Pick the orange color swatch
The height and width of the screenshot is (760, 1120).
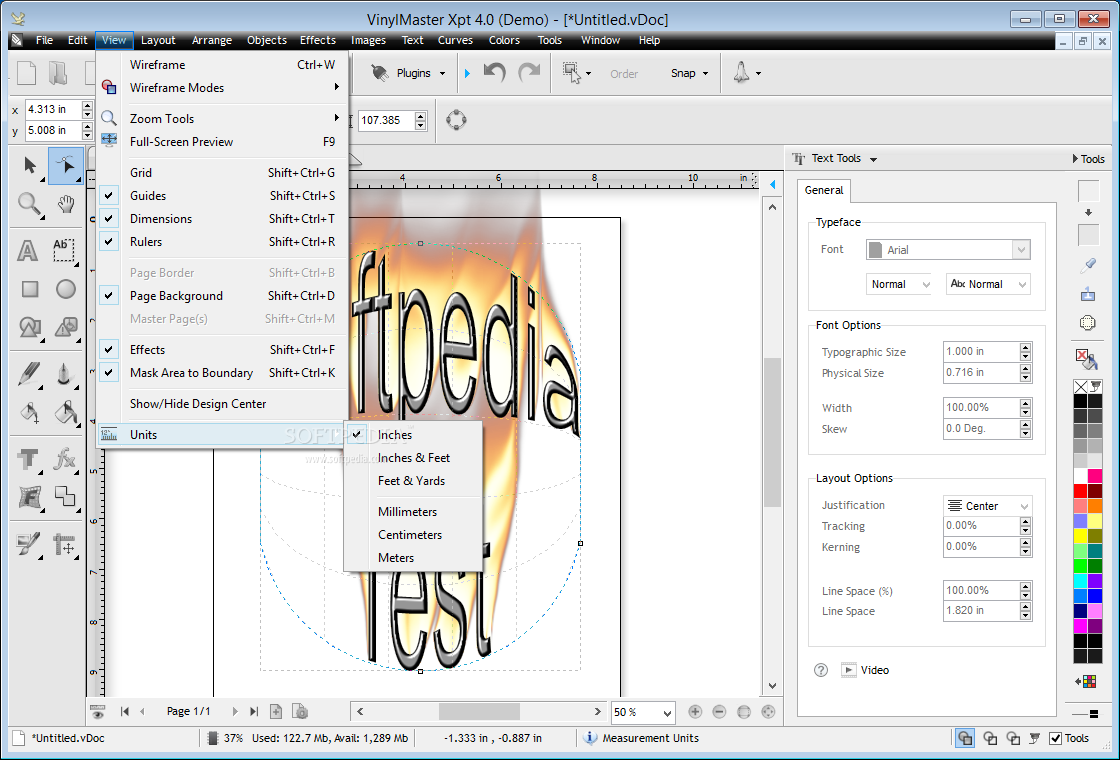click(1094, 506)
